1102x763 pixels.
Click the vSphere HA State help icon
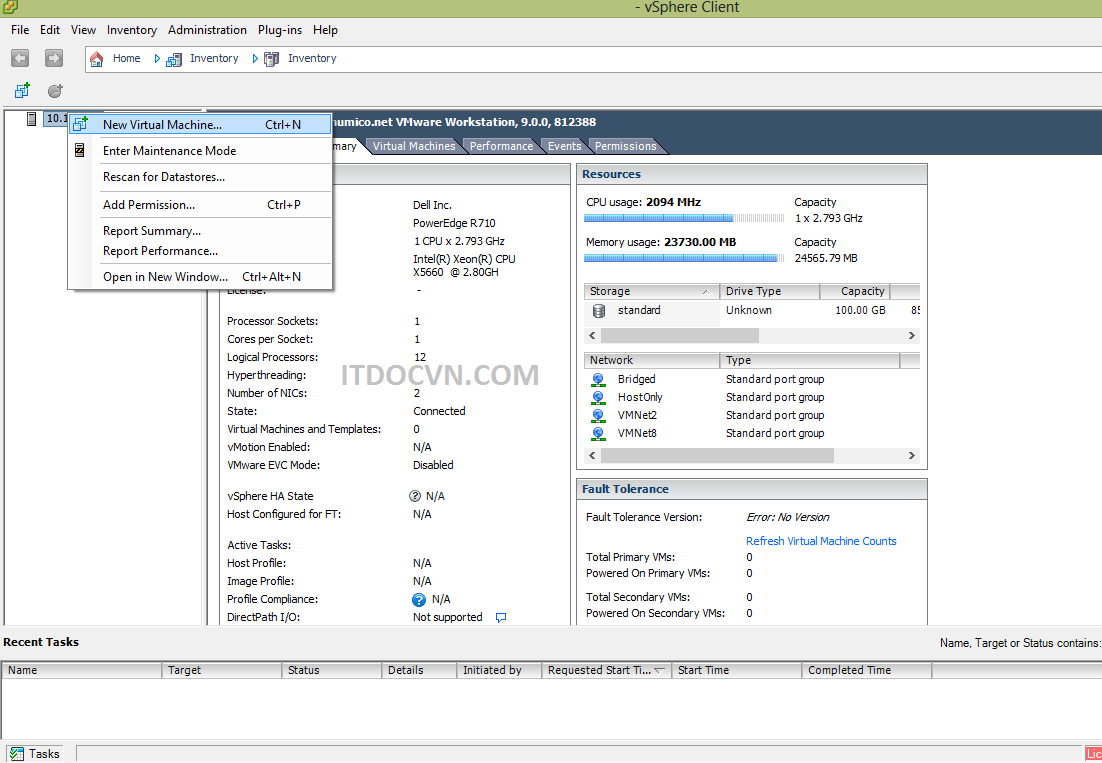(415, 496)
